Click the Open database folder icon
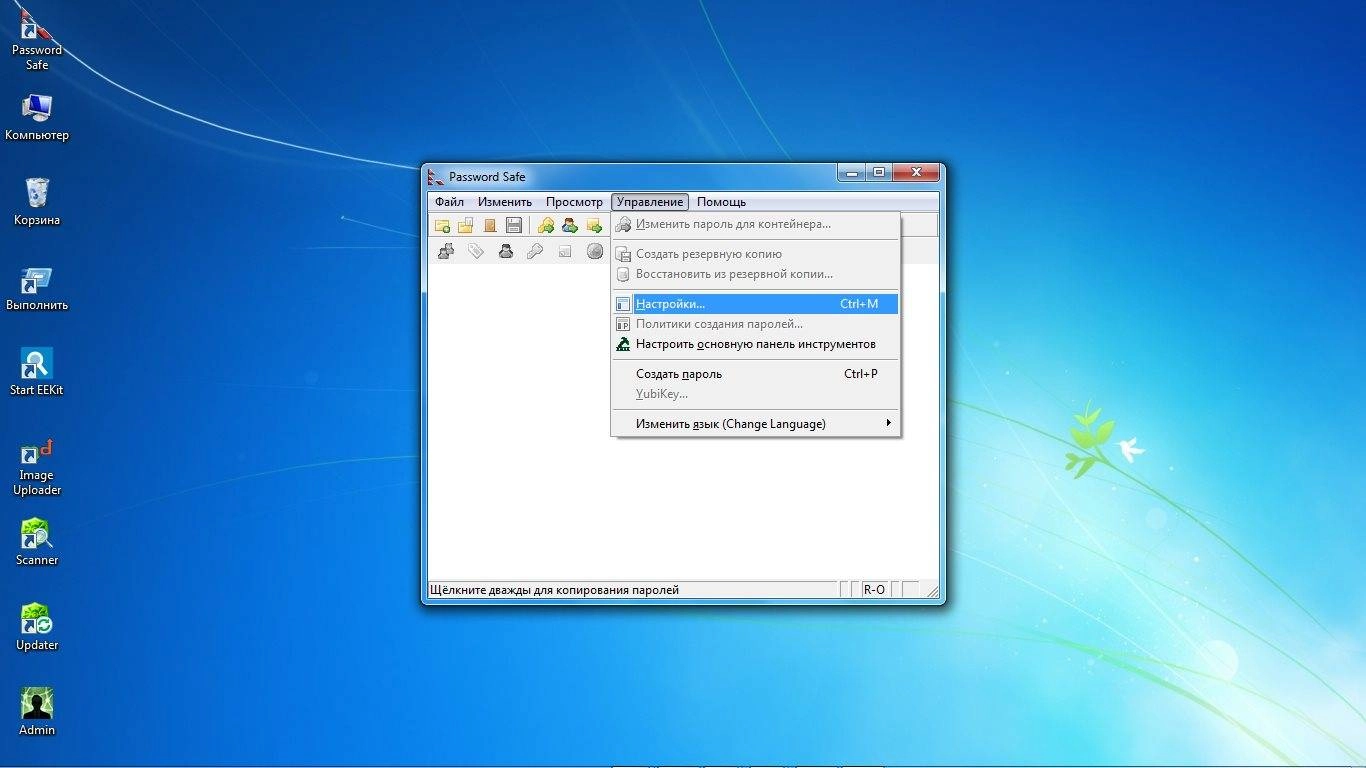The image size is (1366, 768). click(466, 225)
